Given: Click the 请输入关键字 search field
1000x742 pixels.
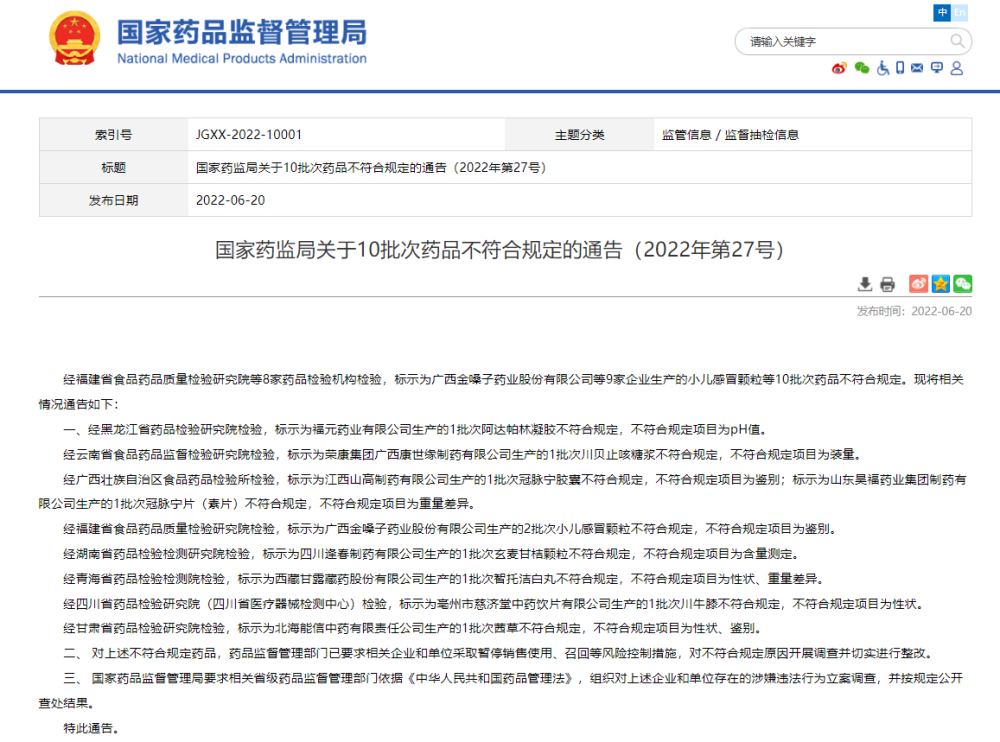Looking at the screenshot, I should (x=840, y=41).
